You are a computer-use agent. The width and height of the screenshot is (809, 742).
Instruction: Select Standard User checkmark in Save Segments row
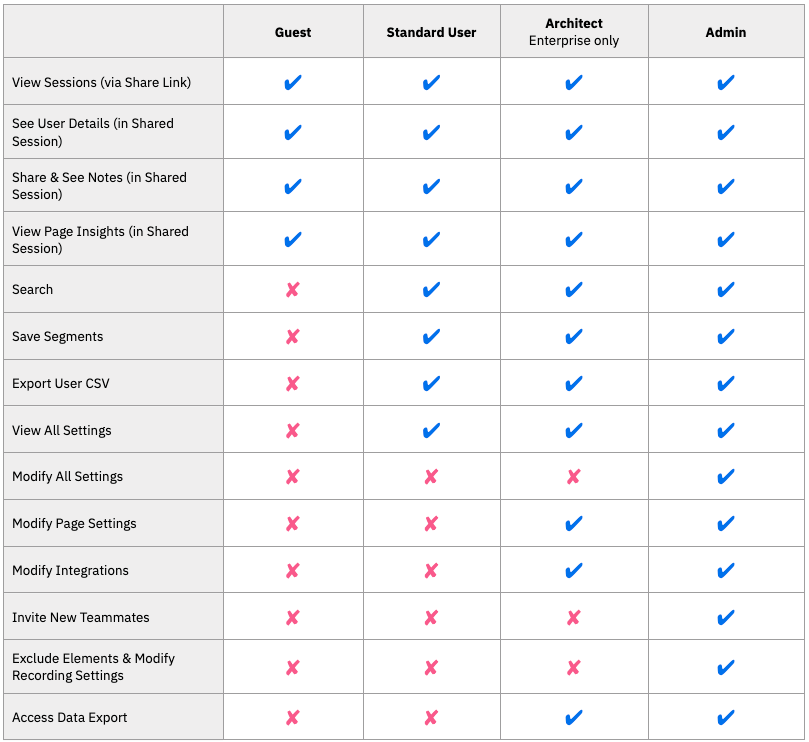pyautogui.click(x=431, y=336)
